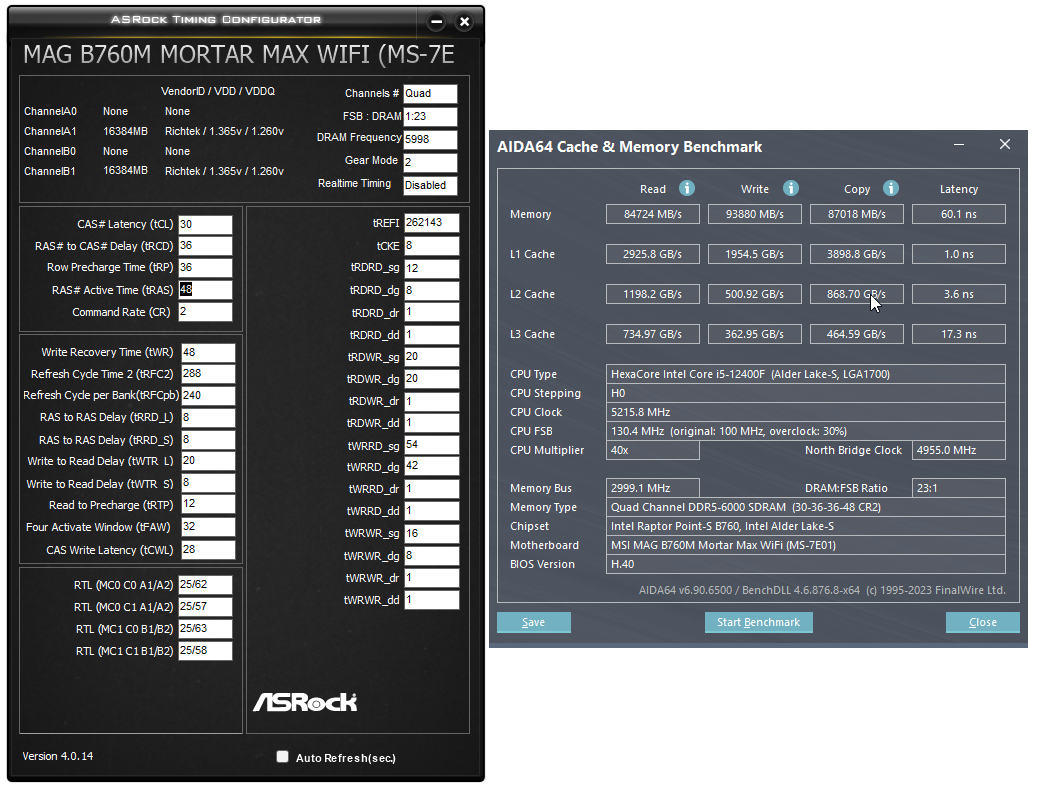The image size is (1050, 791).
Task: Click the Row Precharge Time (tRP) field
Action: click(x=205, y=267)
